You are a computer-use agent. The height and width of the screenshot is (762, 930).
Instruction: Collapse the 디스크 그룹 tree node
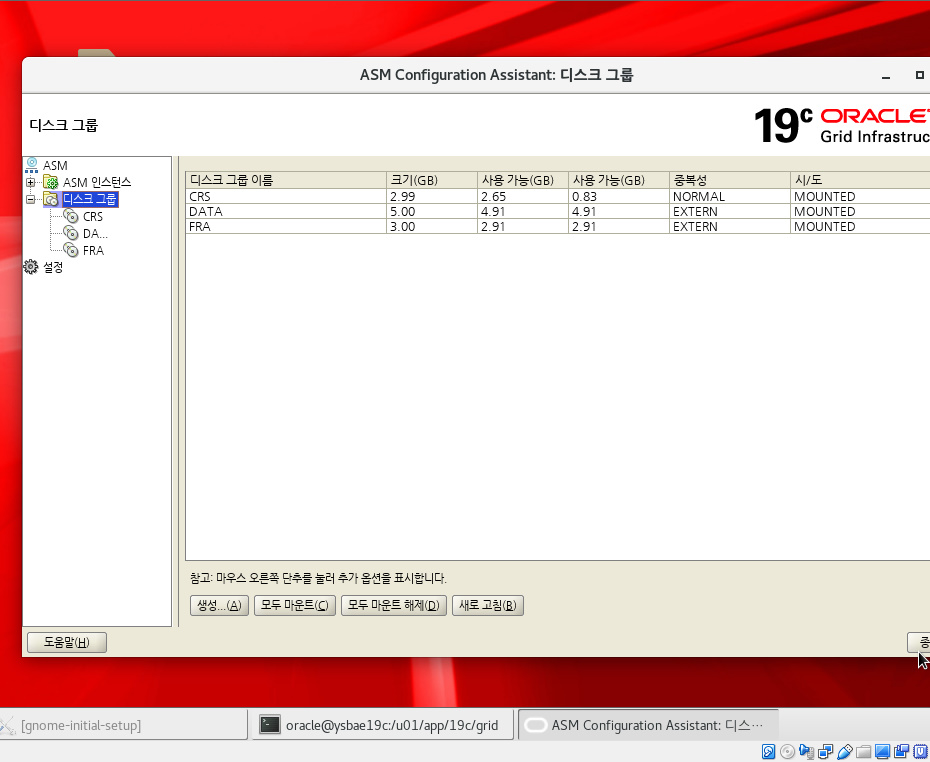[x=31, y=199]
